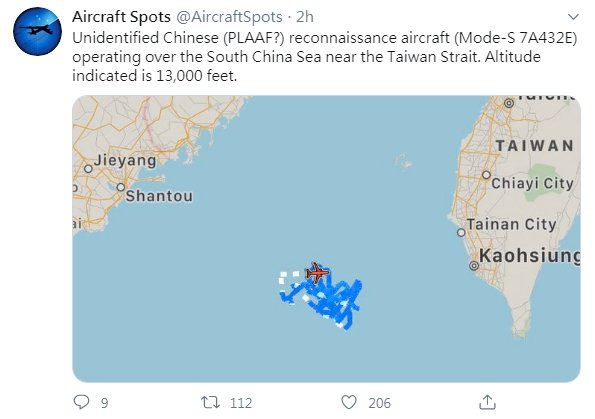Screen dimensions: 595x419
Task: Click the Chiayi City map marker
Action: pos(486,175)
